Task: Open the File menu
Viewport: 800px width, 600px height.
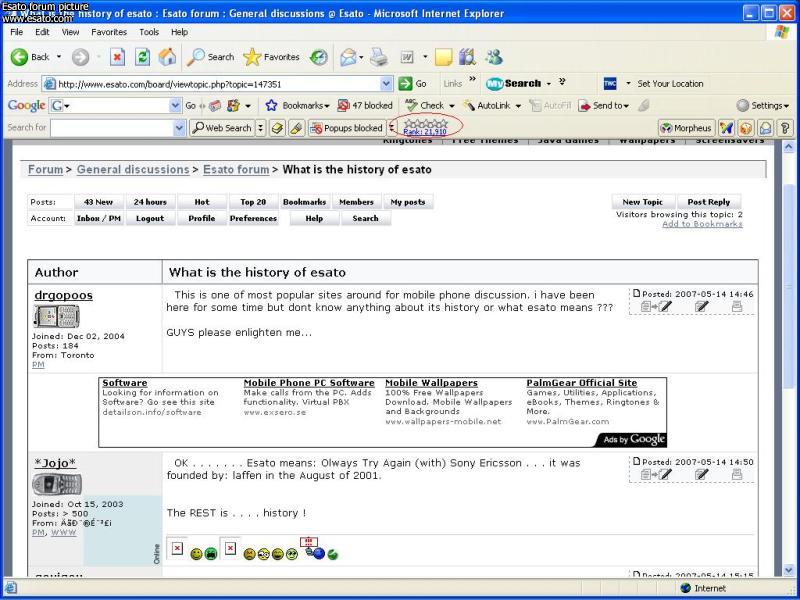Action: click(x=16, y=32)
